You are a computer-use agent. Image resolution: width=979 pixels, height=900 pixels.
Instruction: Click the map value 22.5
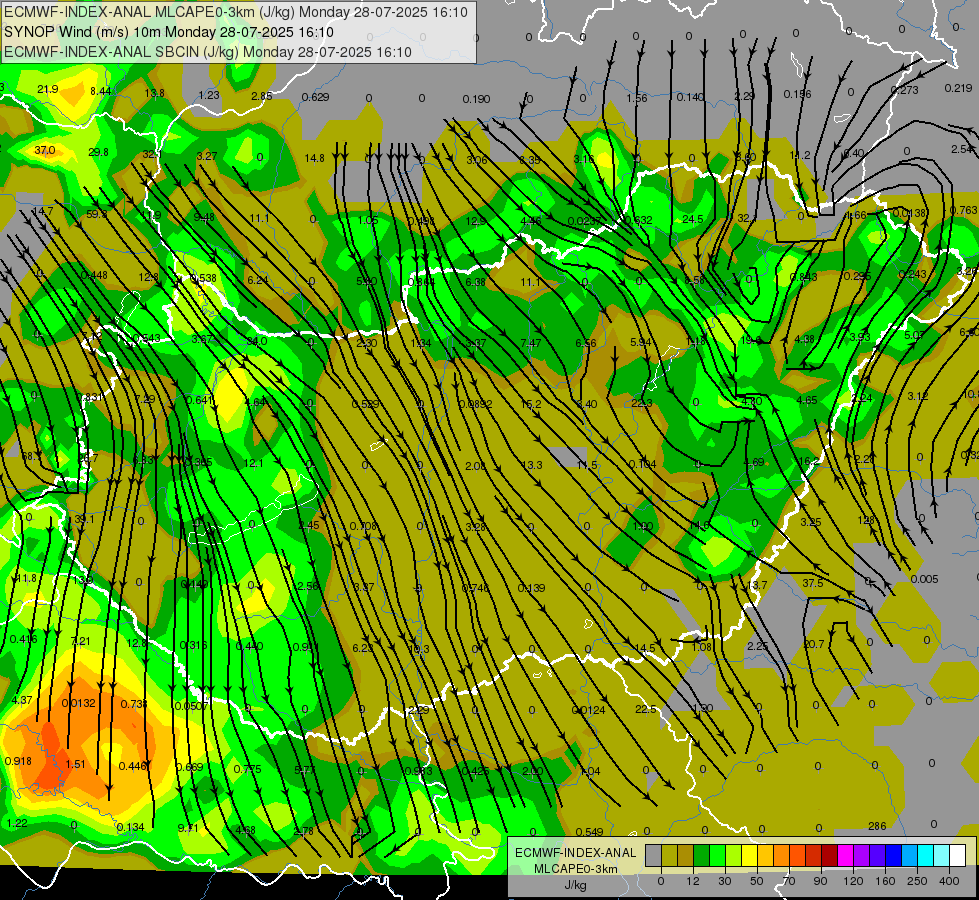click(x=646, y=709)
